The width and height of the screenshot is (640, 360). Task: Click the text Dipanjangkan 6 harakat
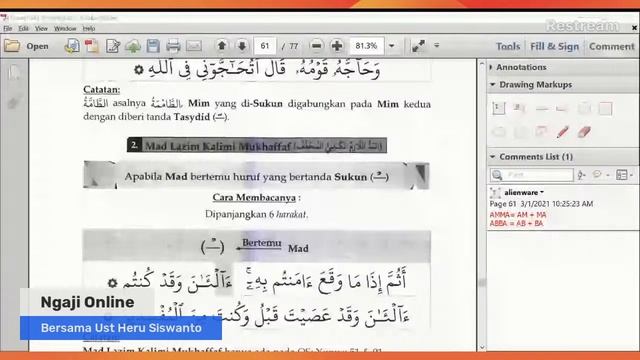(256, 214)
